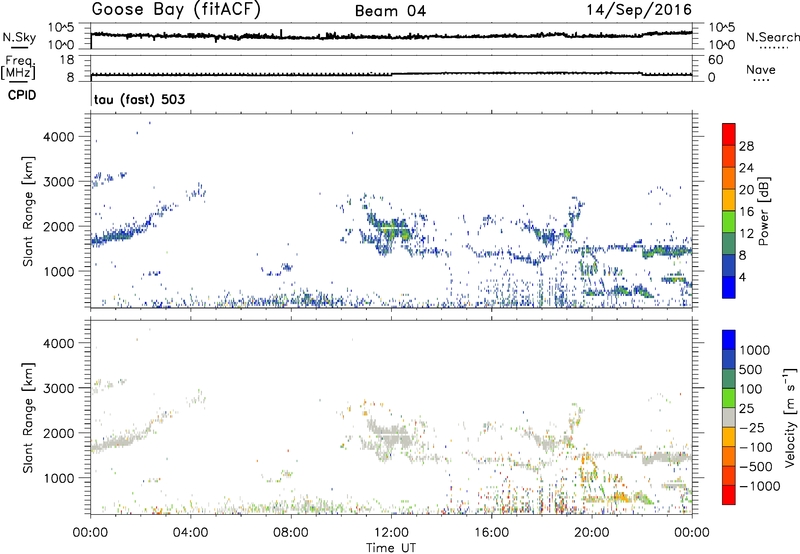Screen dimensions: 800x554
Task: Click the "2000" tick in the velocity panel
Action: coord(59,433)
